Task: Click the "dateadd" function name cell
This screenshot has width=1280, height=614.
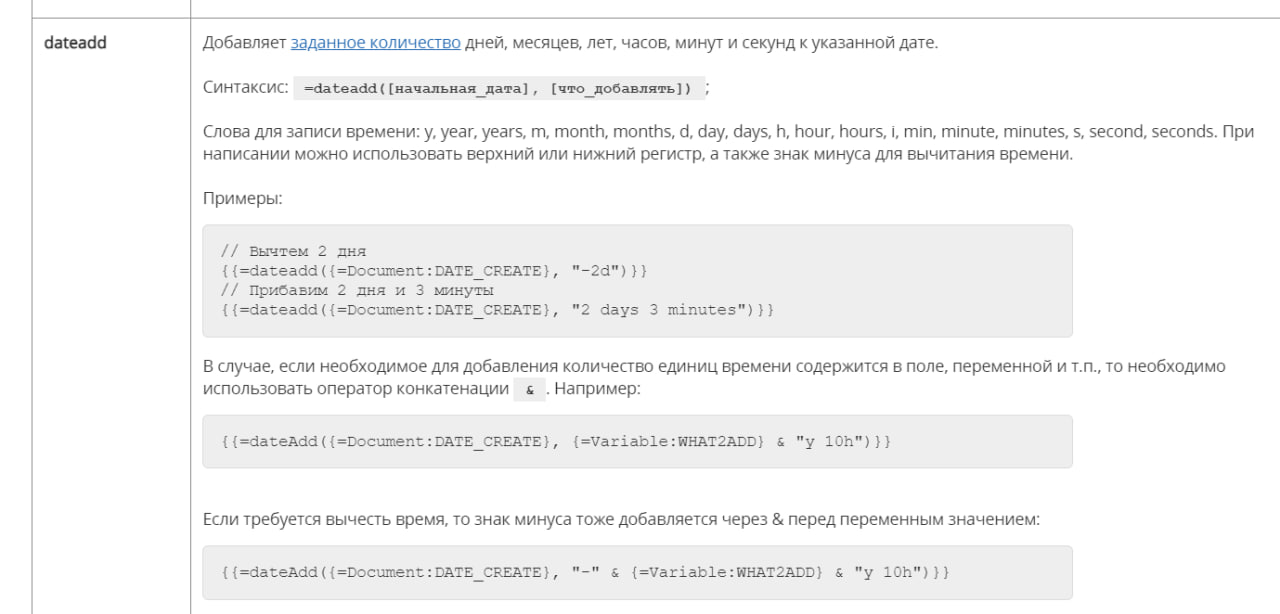Action: coord(76,44)
